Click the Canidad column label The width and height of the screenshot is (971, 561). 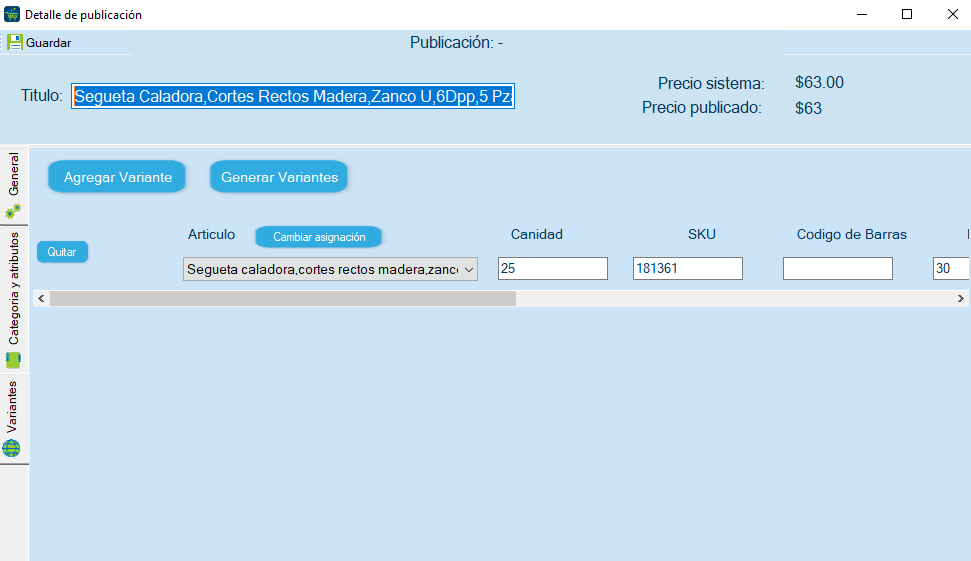click(x=536, y=234)
